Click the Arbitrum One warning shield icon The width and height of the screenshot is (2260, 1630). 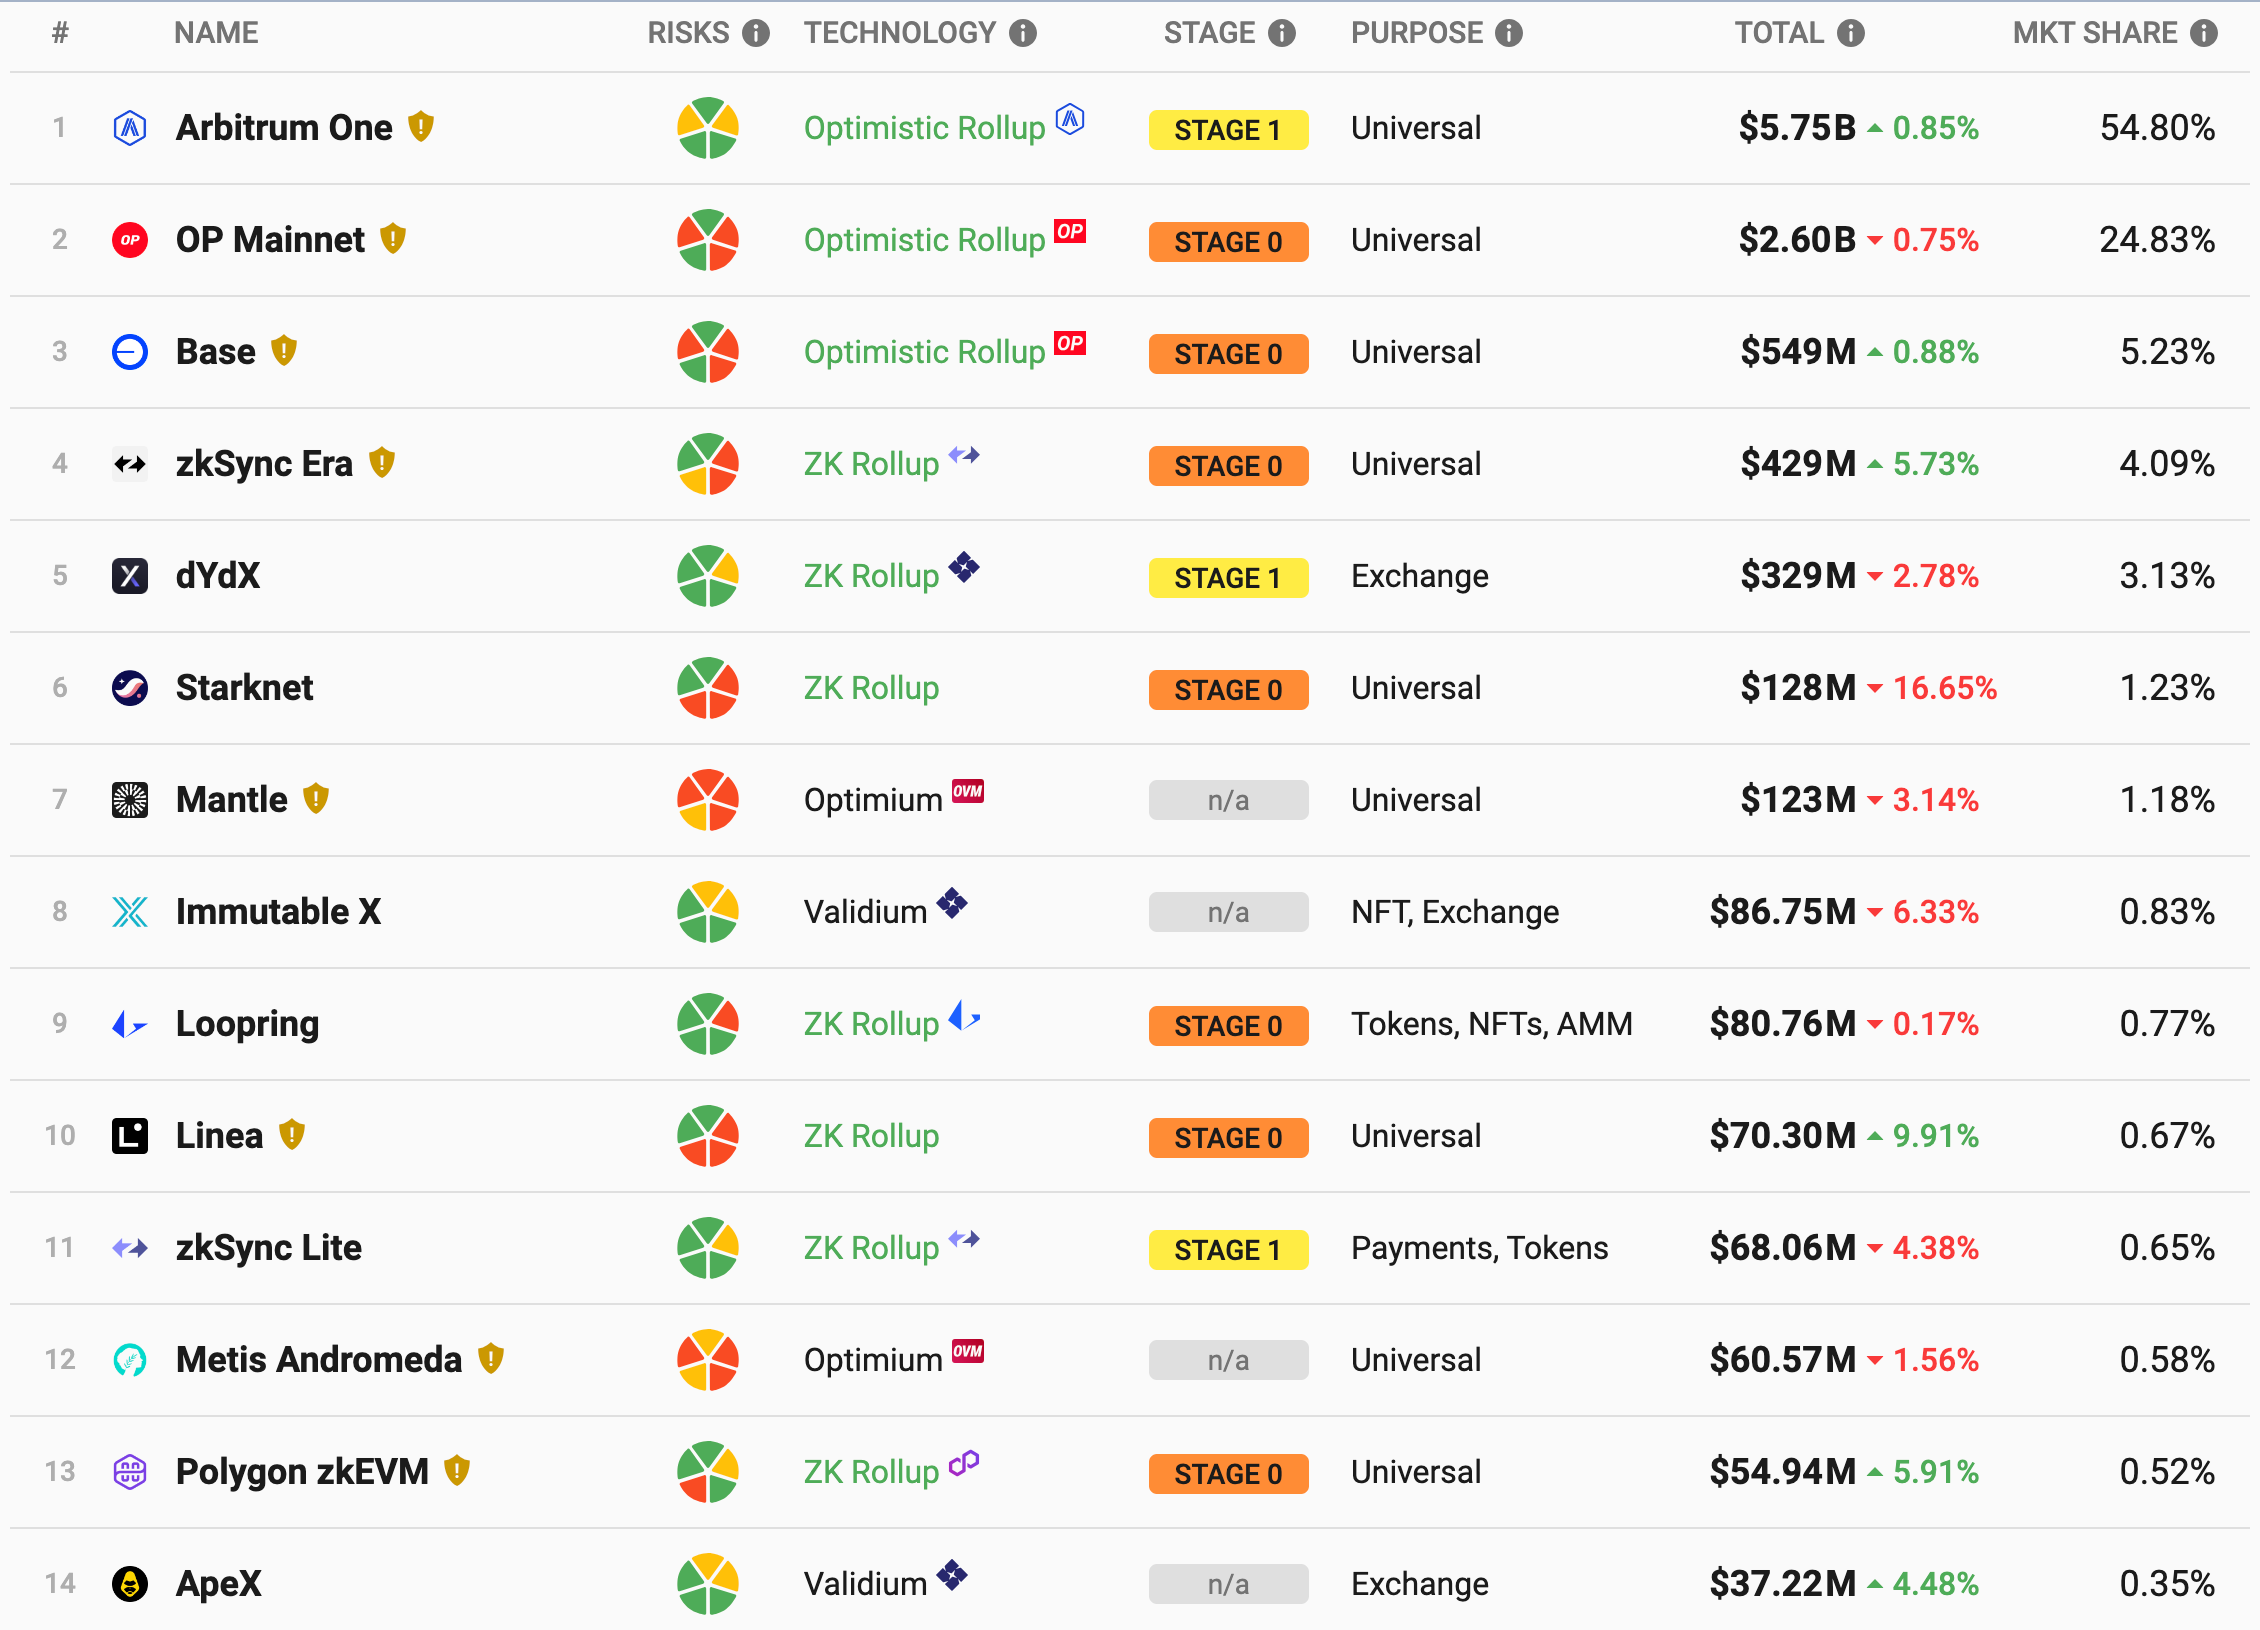click(421, 127)
